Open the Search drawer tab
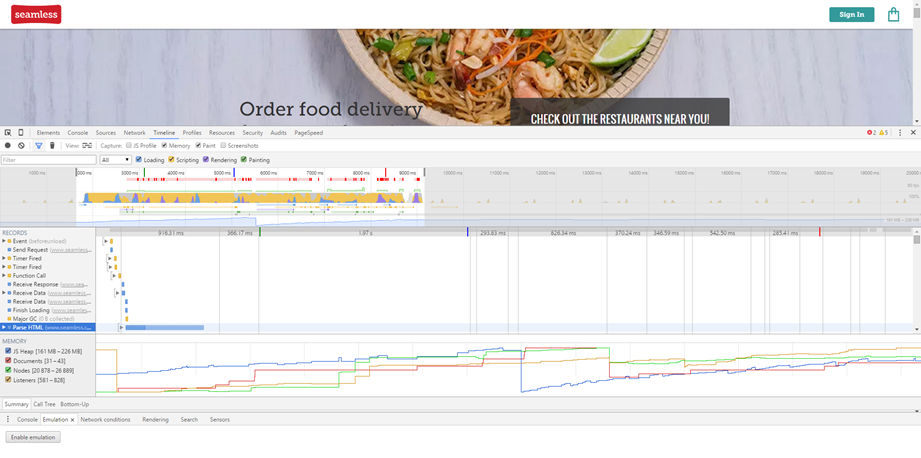This screenshot has height=458, width=921. pos(189,420)
